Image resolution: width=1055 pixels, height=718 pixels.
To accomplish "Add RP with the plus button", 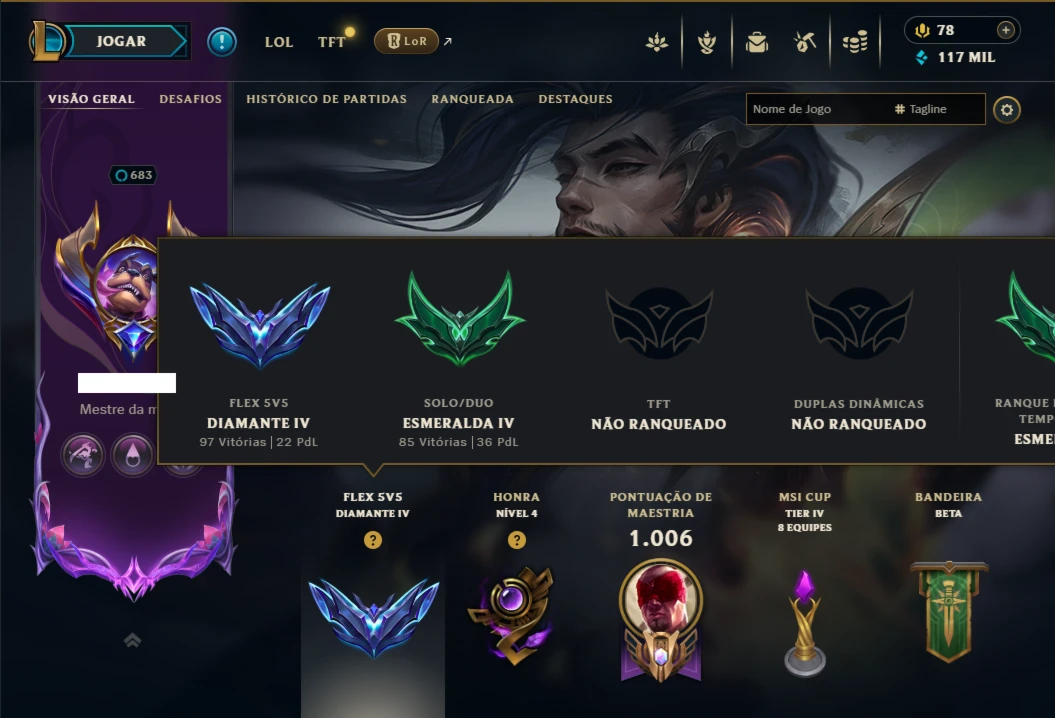I will pos(1005,30).
